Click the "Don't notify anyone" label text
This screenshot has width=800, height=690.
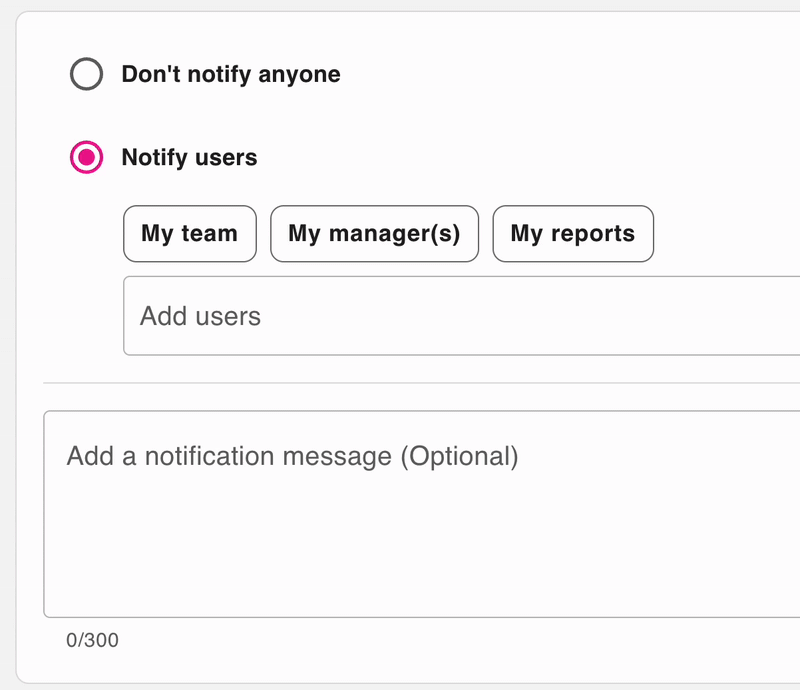(230, 75)
